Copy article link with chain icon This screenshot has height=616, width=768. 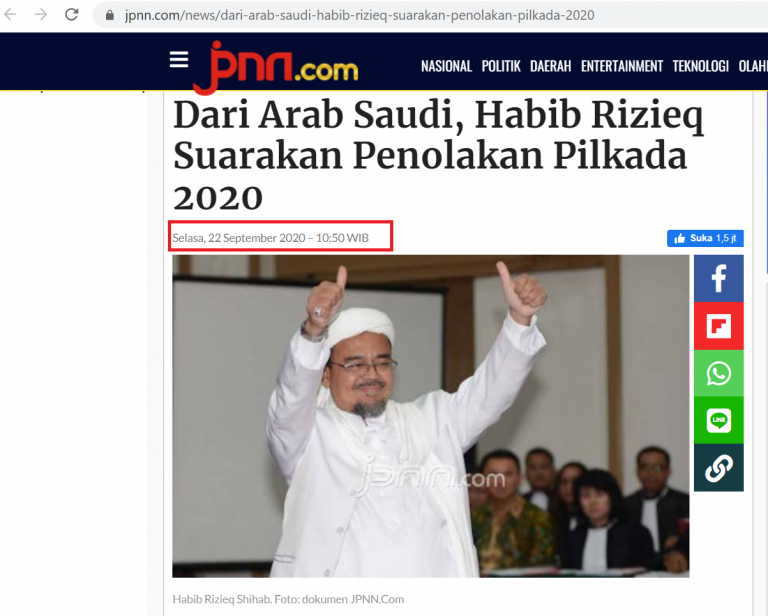719,468
